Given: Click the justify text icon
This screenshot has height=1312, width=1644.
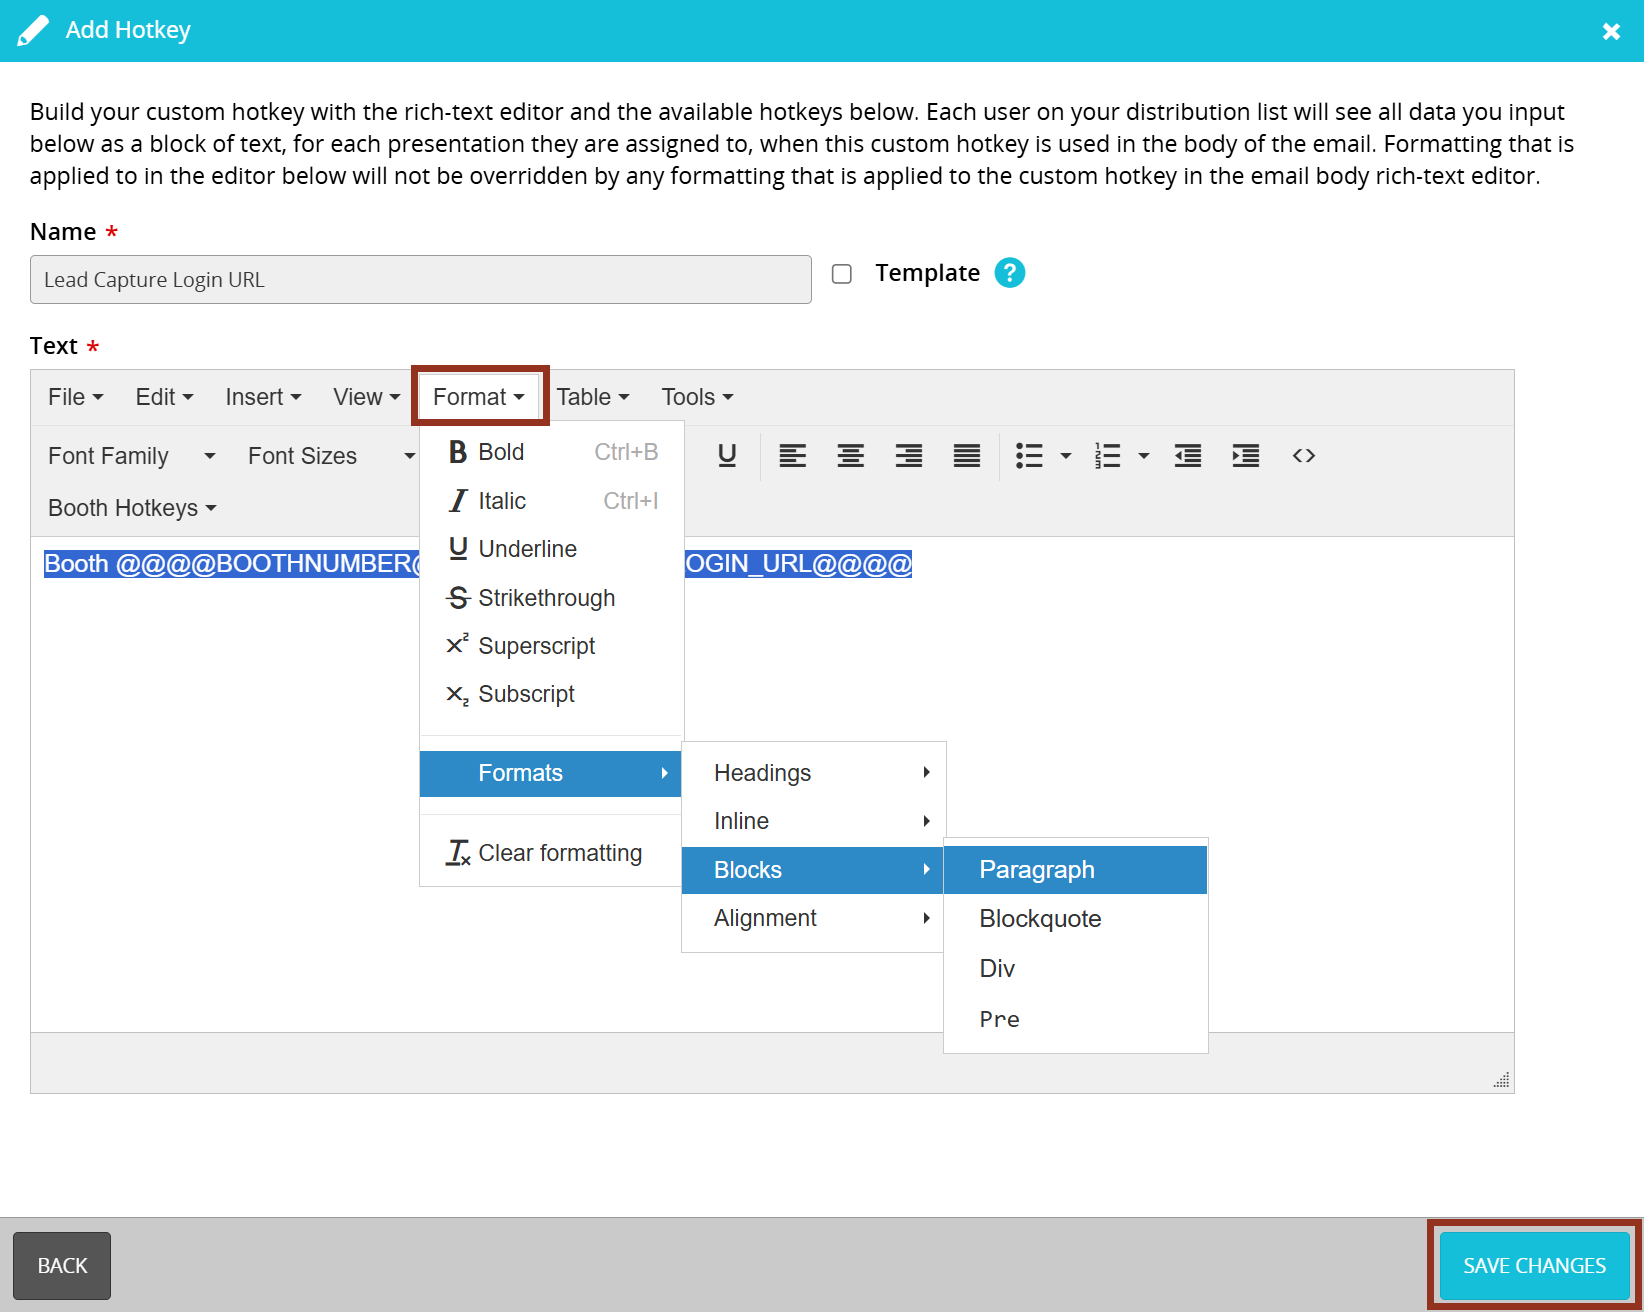Looking at the screenshot, I should (966, 455).
